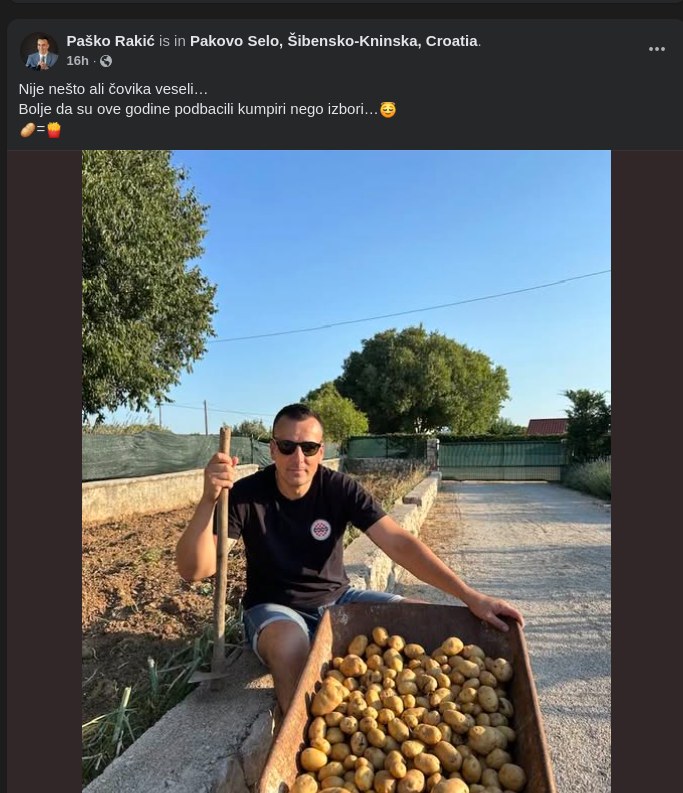
Task: Click the caption text "Nije nešto ali čovika veseli"
Action: click(x=113, y=89)
